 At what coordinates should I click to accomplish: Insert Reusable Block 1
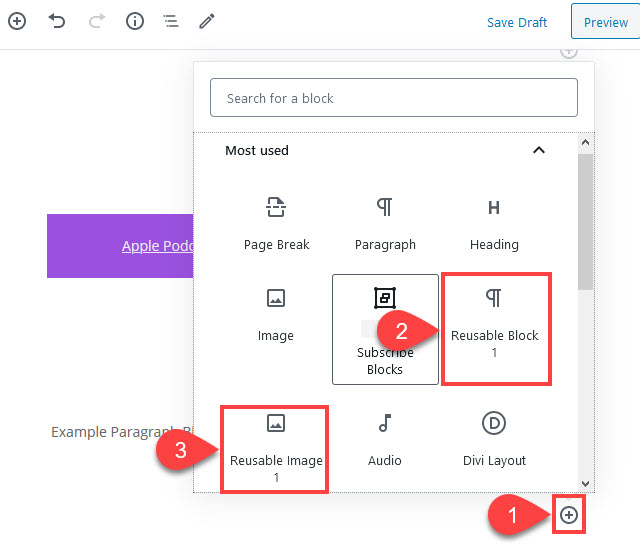pos(496,329)
